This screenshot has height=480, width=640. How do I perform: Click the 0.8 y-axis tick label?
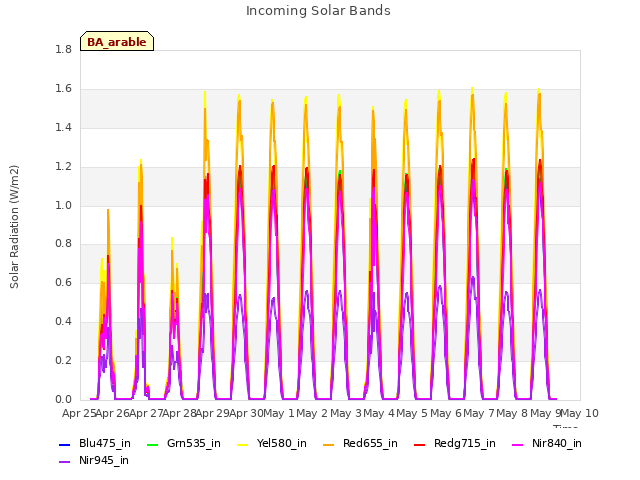tap(63, 244)
